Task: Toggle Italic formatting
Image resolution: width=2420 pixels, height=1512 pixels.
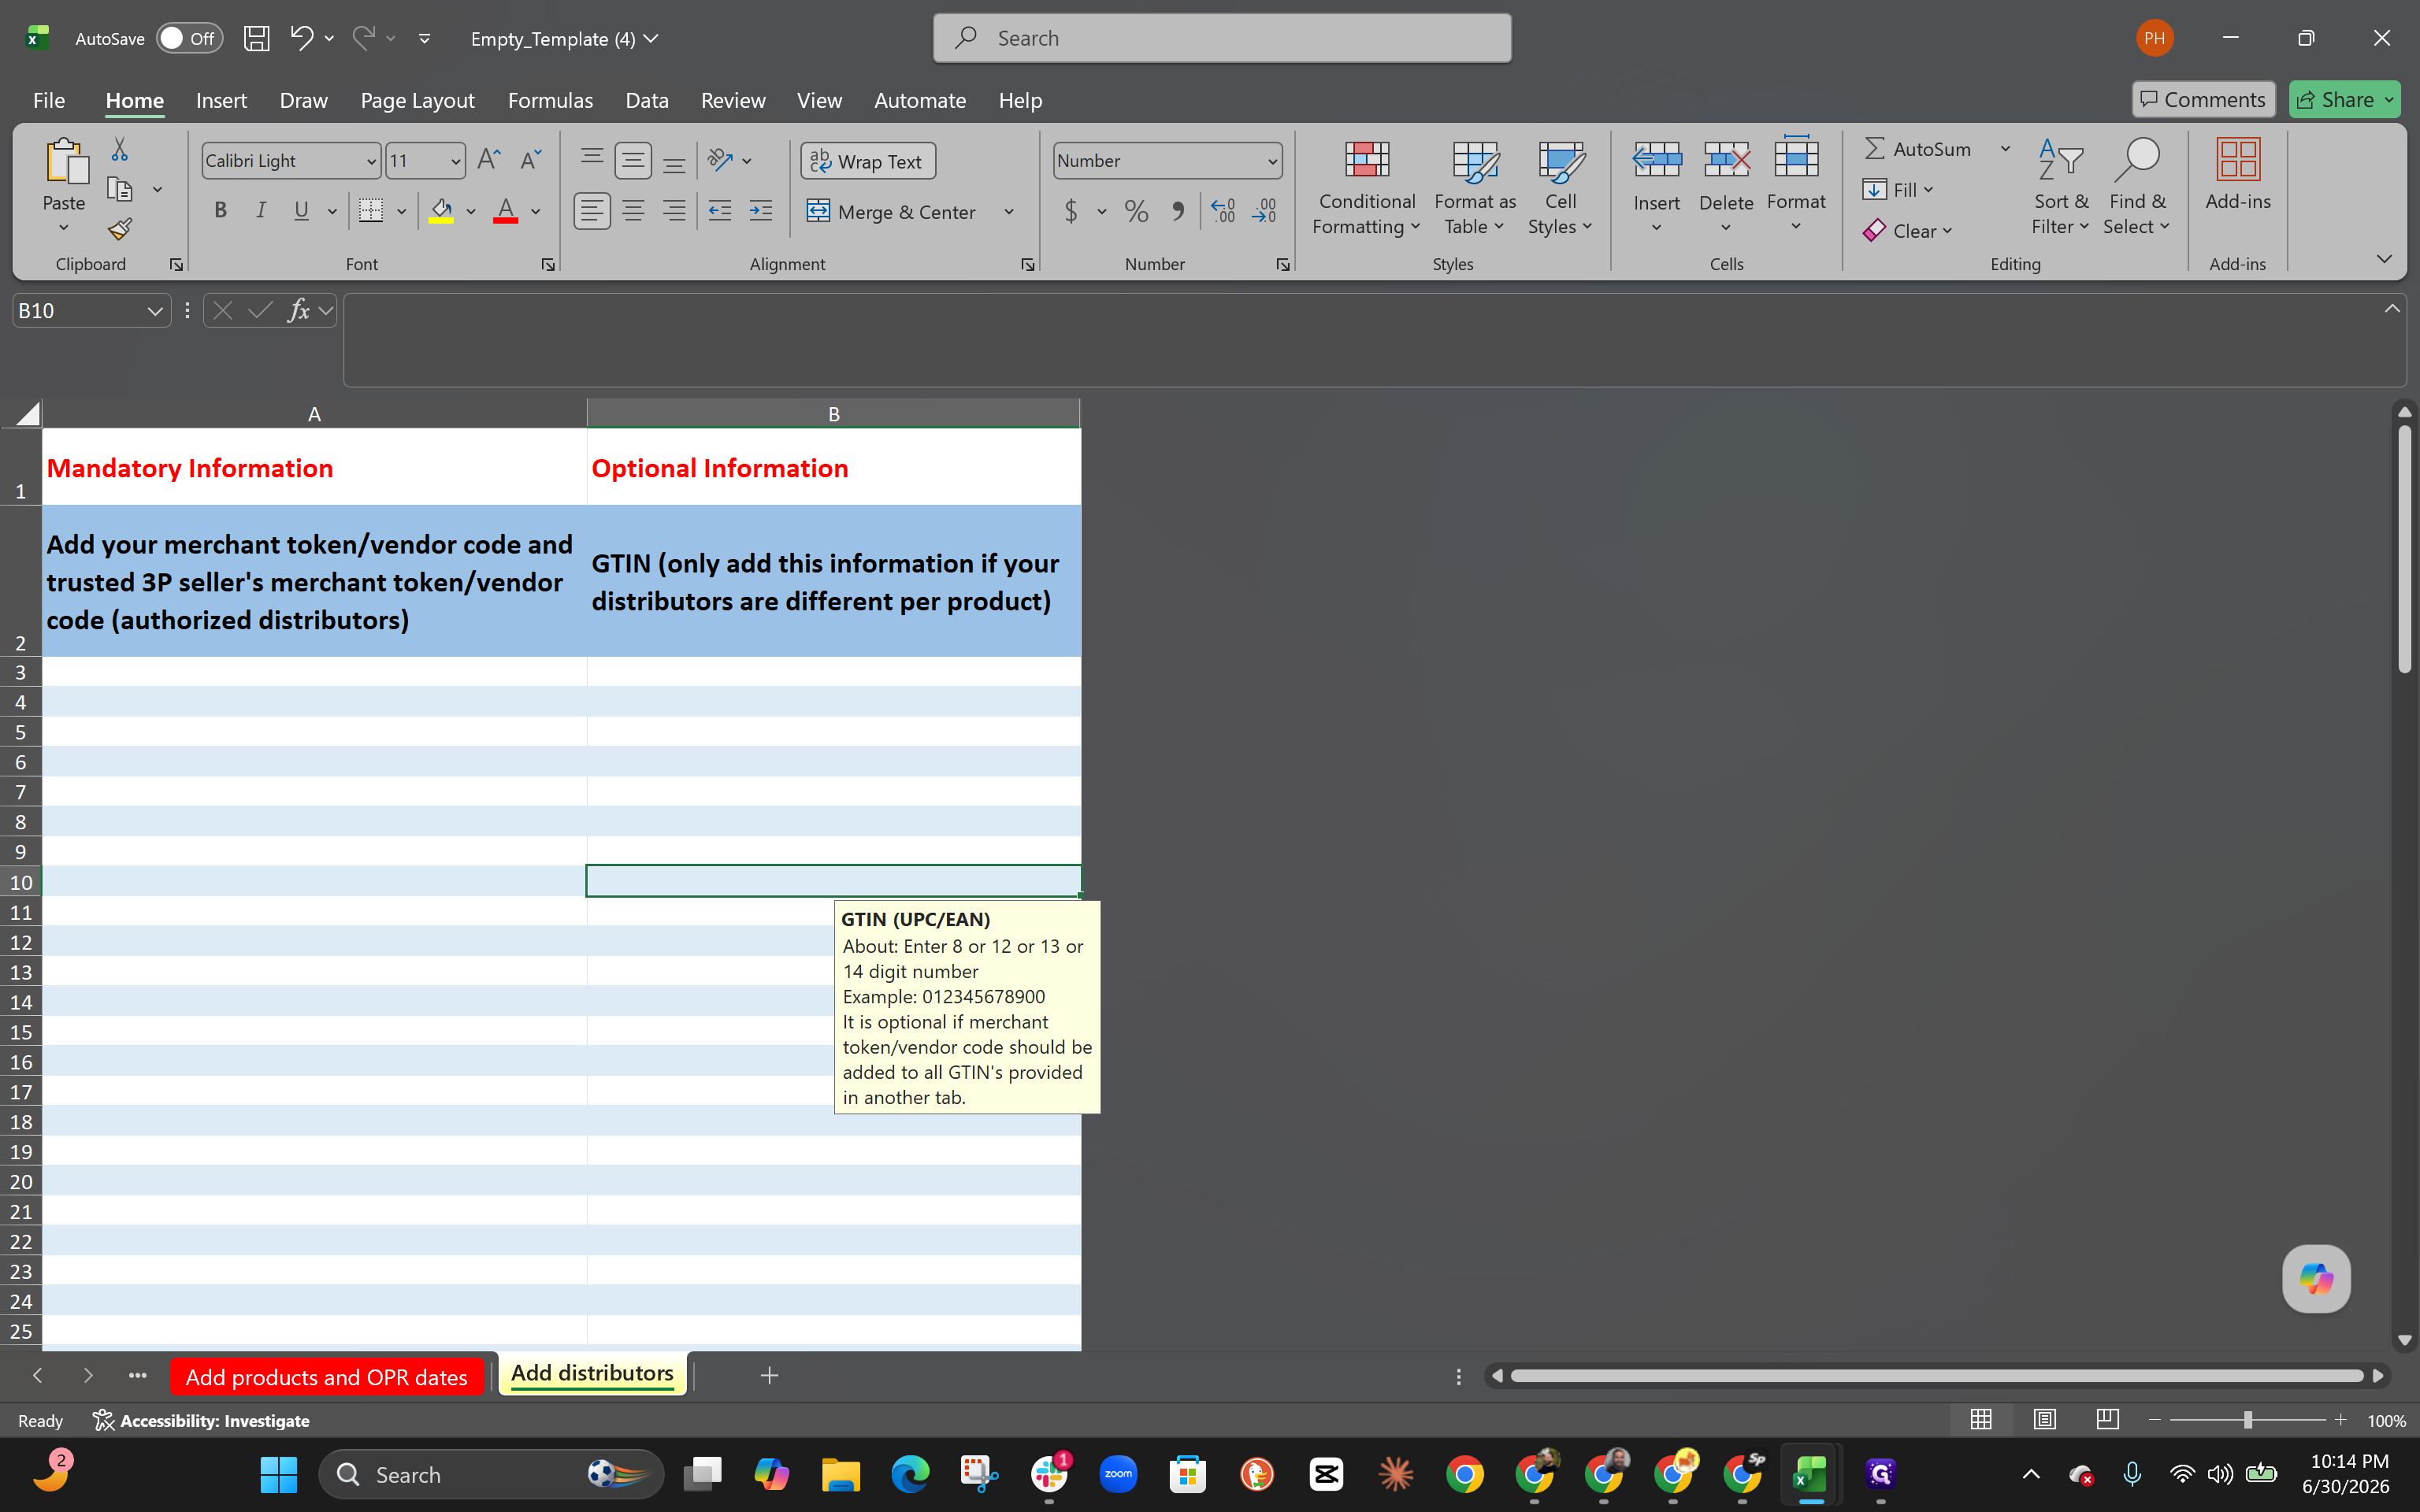Action: 261,211
